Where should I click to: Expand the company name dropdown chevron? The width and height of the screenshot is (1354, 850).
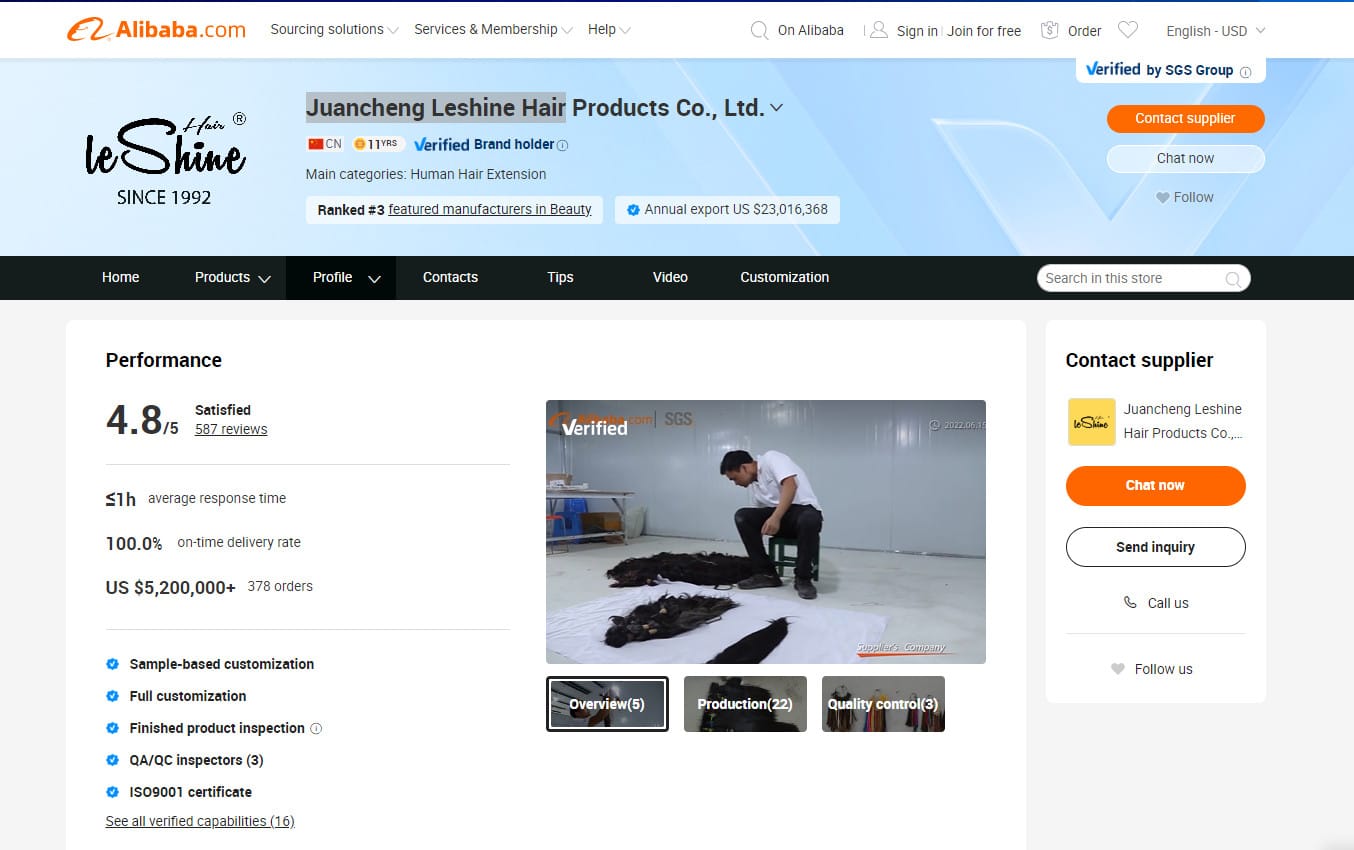tap(777, 108)
